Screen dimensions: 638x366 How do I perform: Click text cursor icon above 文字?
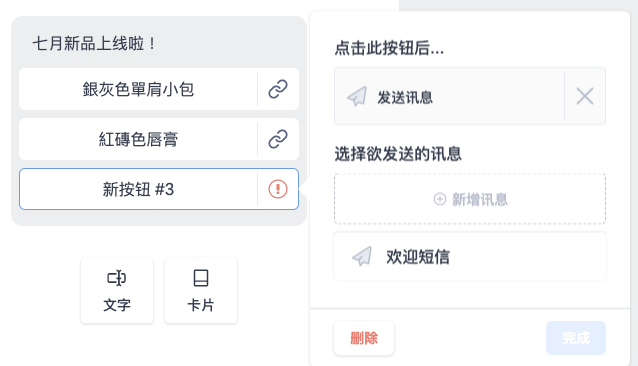point(117,278)
